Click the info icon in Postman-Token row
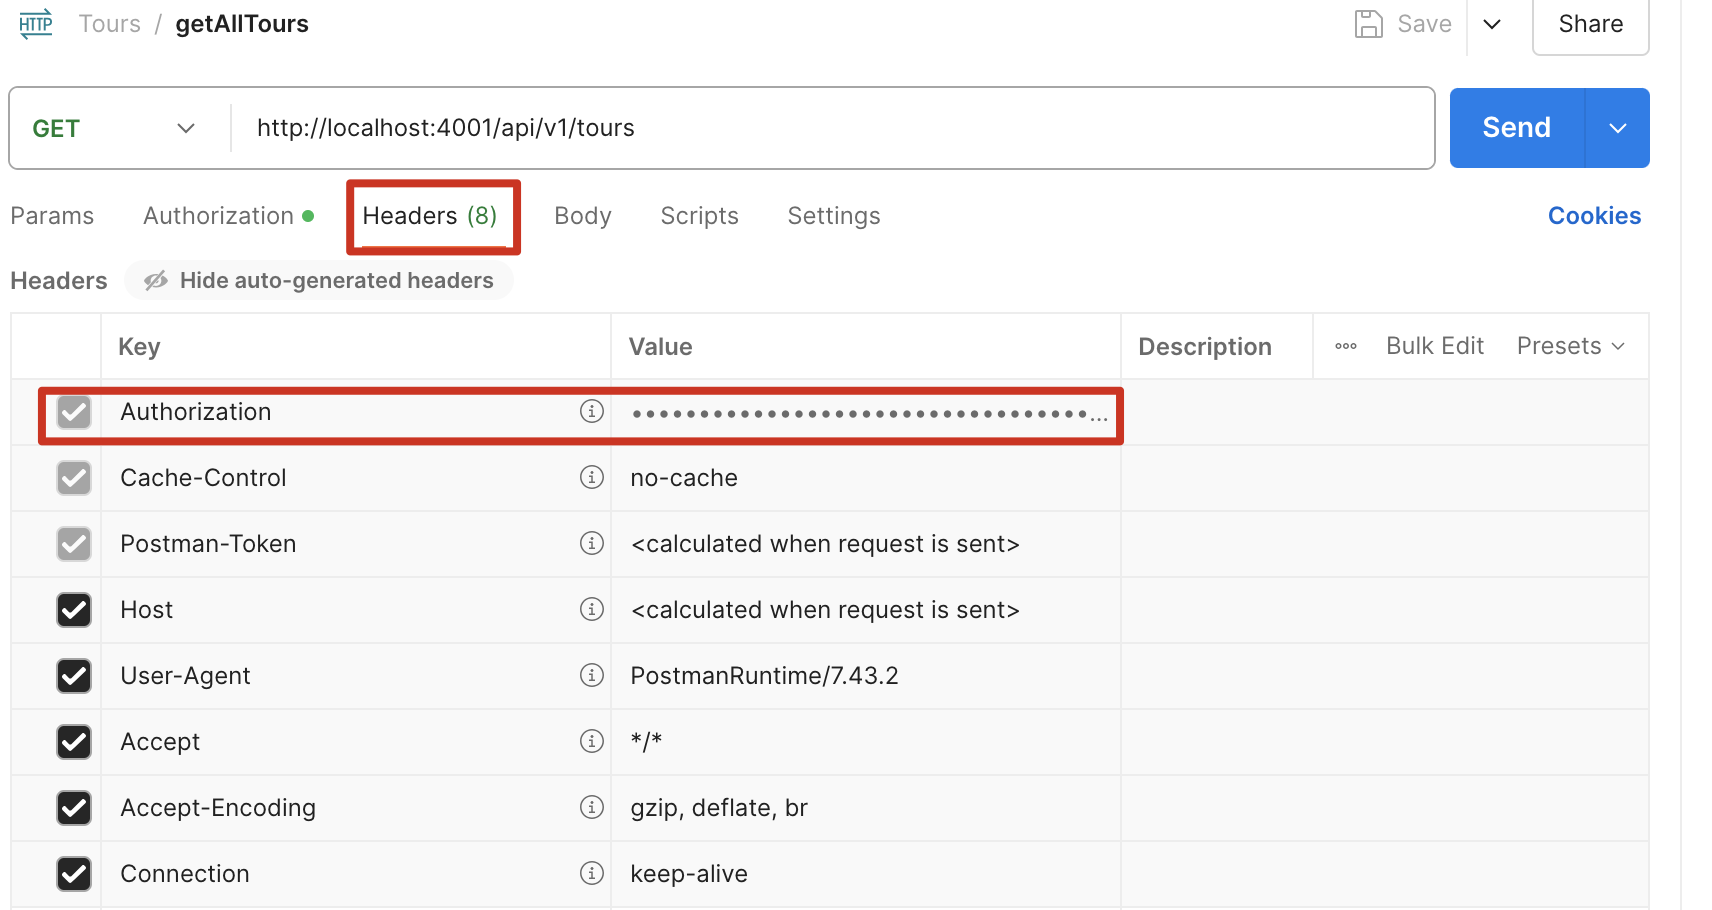This screenshot has width=1712, height=910. pyautogui.click(x=592, y=543)
